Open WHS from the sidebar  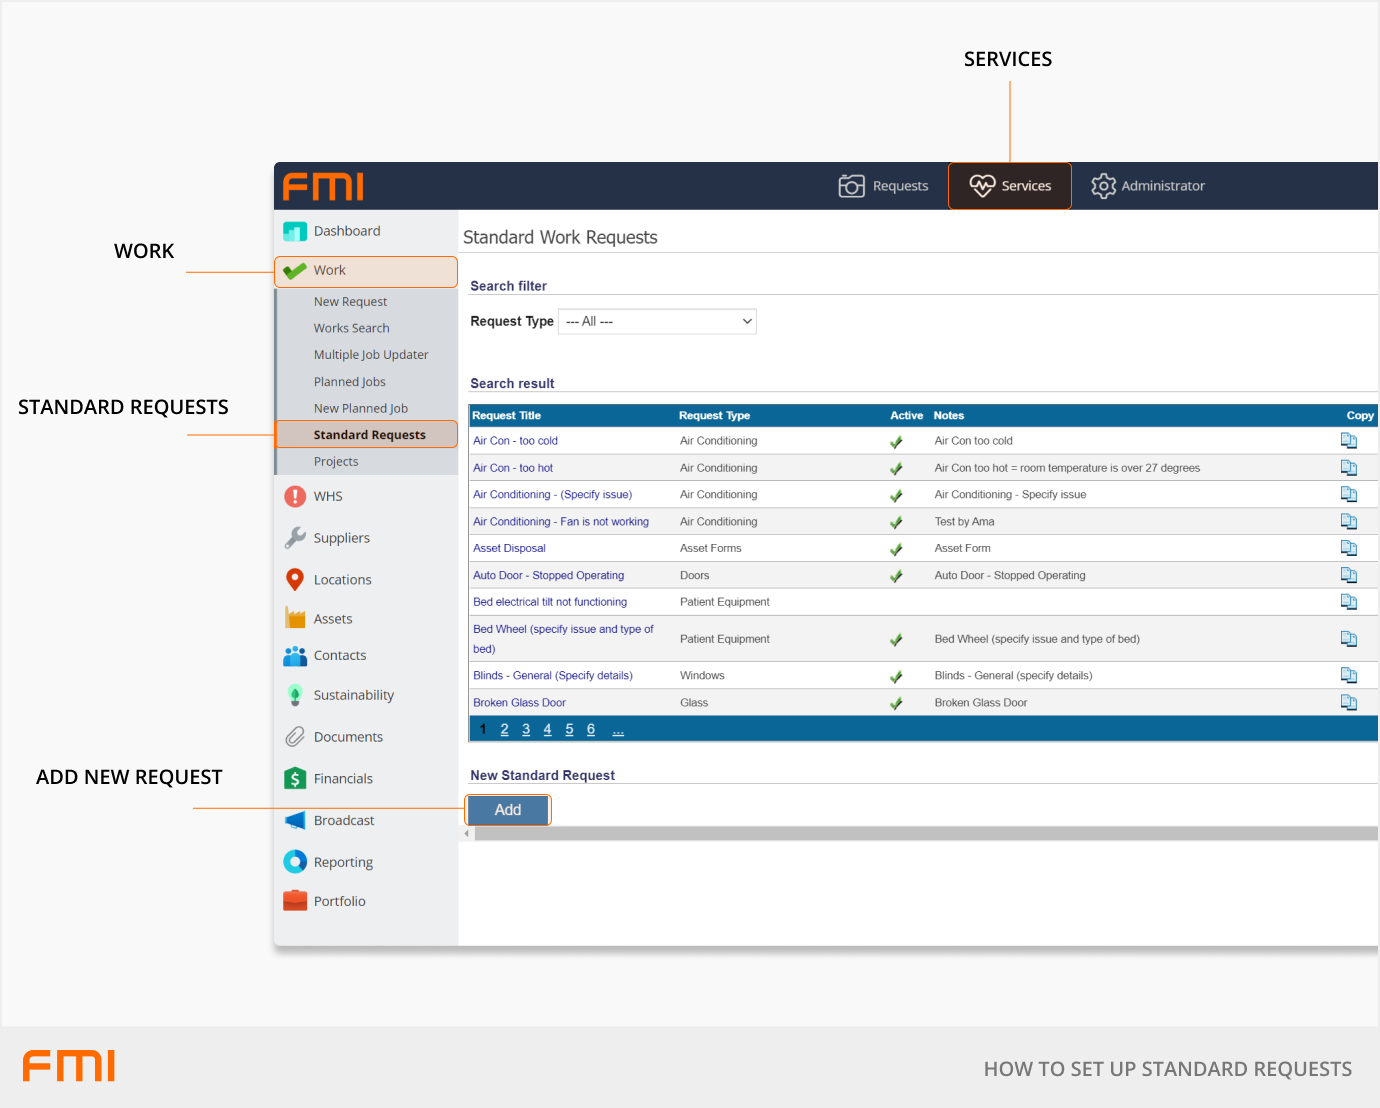327,497
